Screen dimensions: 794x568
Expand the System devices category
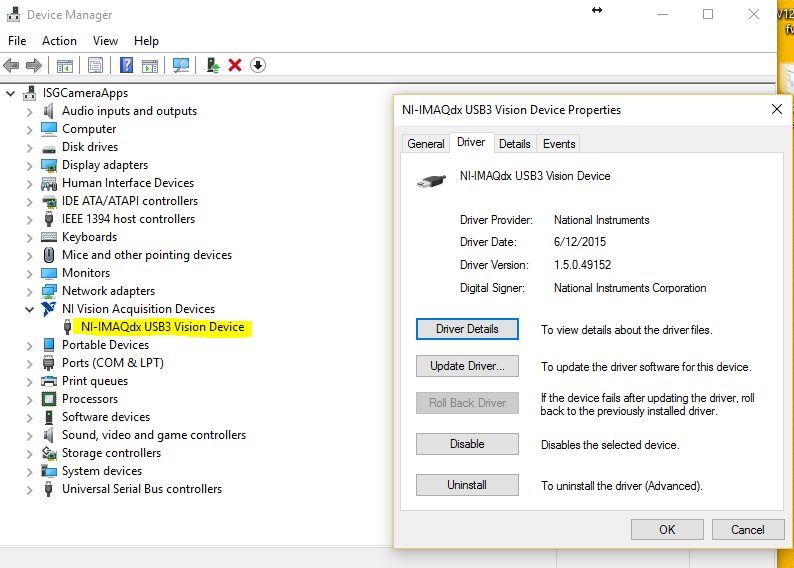(x=29, y=472)
